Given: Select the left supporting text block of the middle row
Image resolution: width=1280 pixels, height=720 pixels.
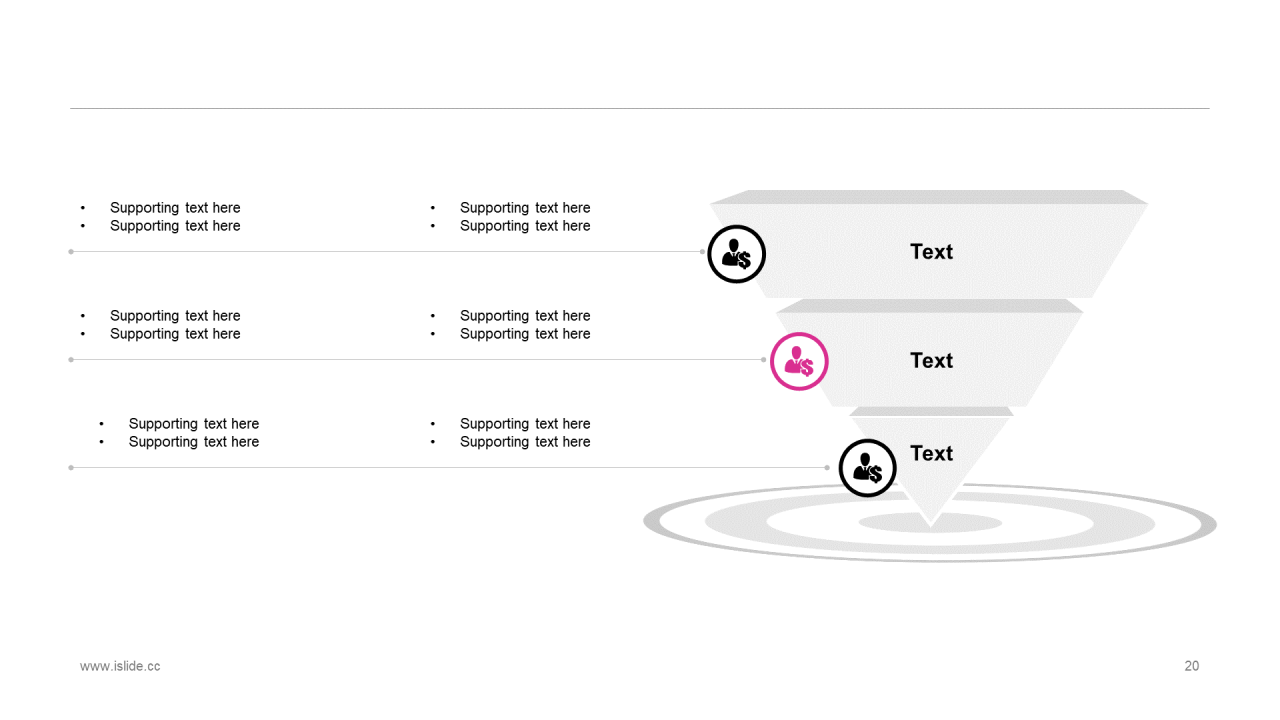Looking at the screenshot, I should [175, 325].
